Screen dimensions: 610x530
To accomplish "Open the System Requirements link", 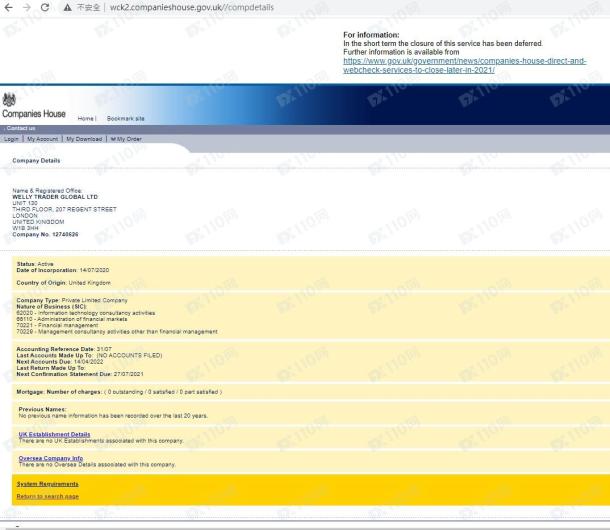I will (x=47, y=484).
